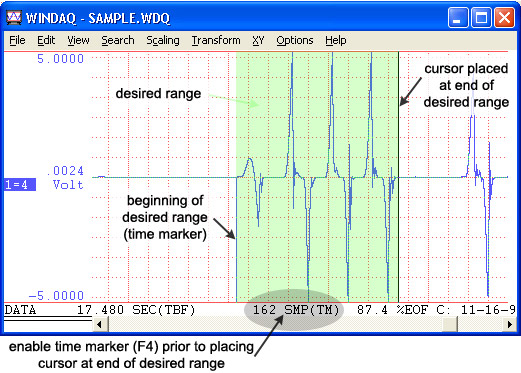This screenshot has width=521, height=373.
Task: Click the 1=4 channel annotation box
Action: (x=20, y=184)
